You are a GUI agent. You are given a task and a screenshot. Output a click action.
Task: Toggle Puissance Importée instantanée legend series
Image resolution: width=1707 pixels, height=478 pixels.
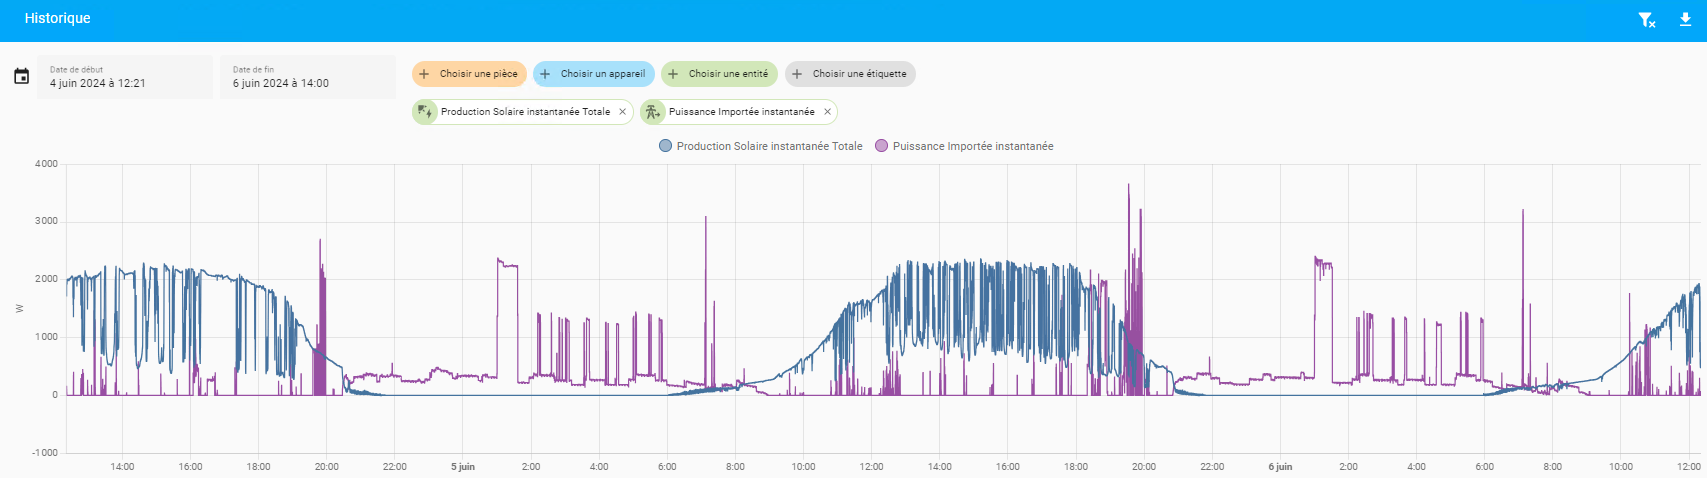964,146
